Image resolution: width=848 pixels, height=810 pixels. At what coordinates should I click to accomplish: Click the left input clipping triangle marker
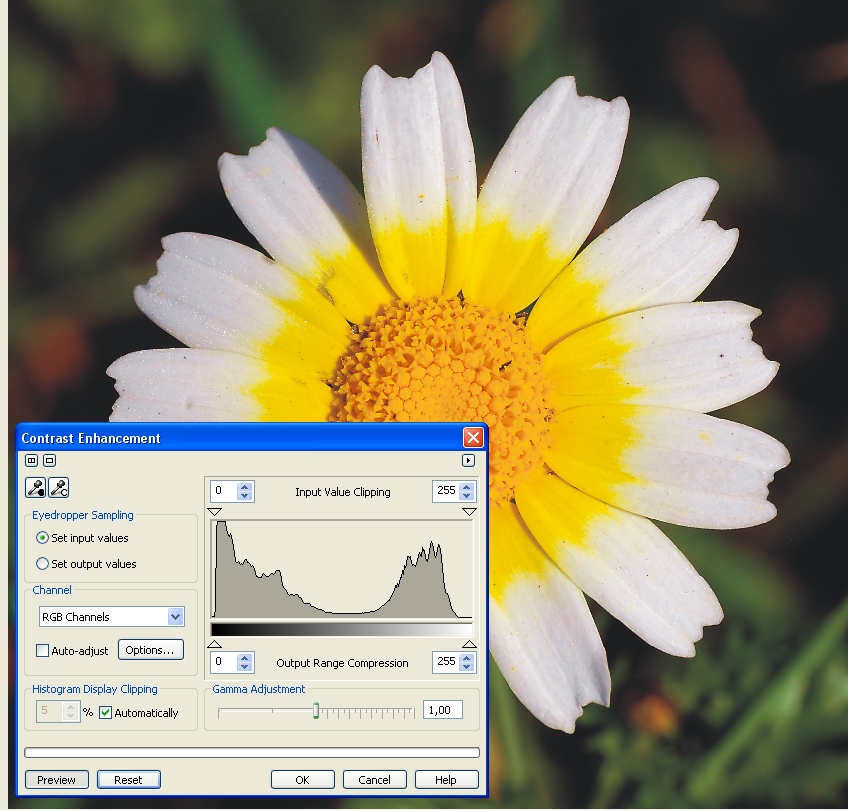coord(213,511)
